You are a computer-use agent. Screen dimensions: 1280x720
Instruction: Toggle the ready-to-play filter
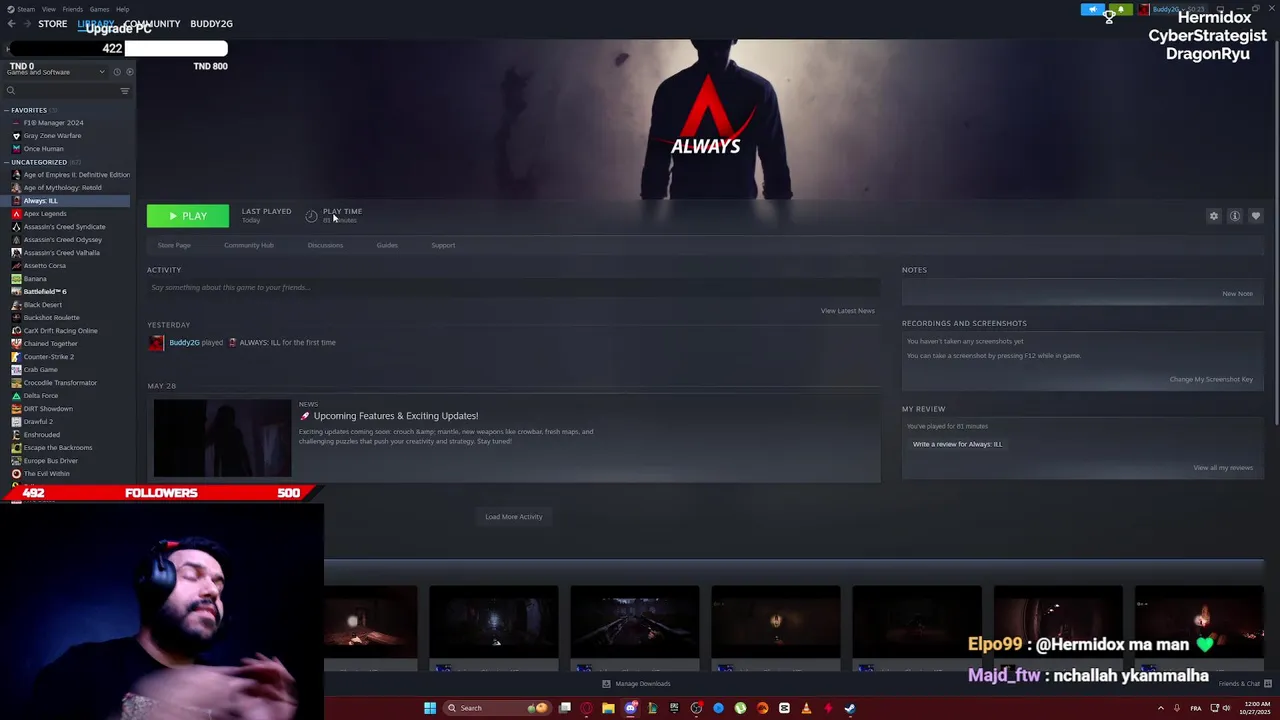pyautogui.click(x=129, y=72)
